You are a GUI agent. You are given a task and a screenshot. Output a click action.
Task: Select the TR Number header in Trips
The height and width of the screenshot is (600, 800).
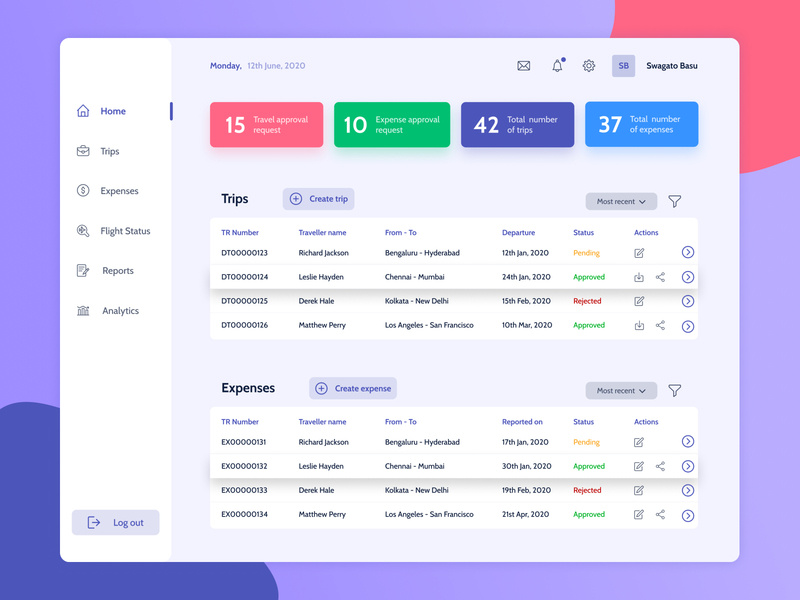point(240,233)
